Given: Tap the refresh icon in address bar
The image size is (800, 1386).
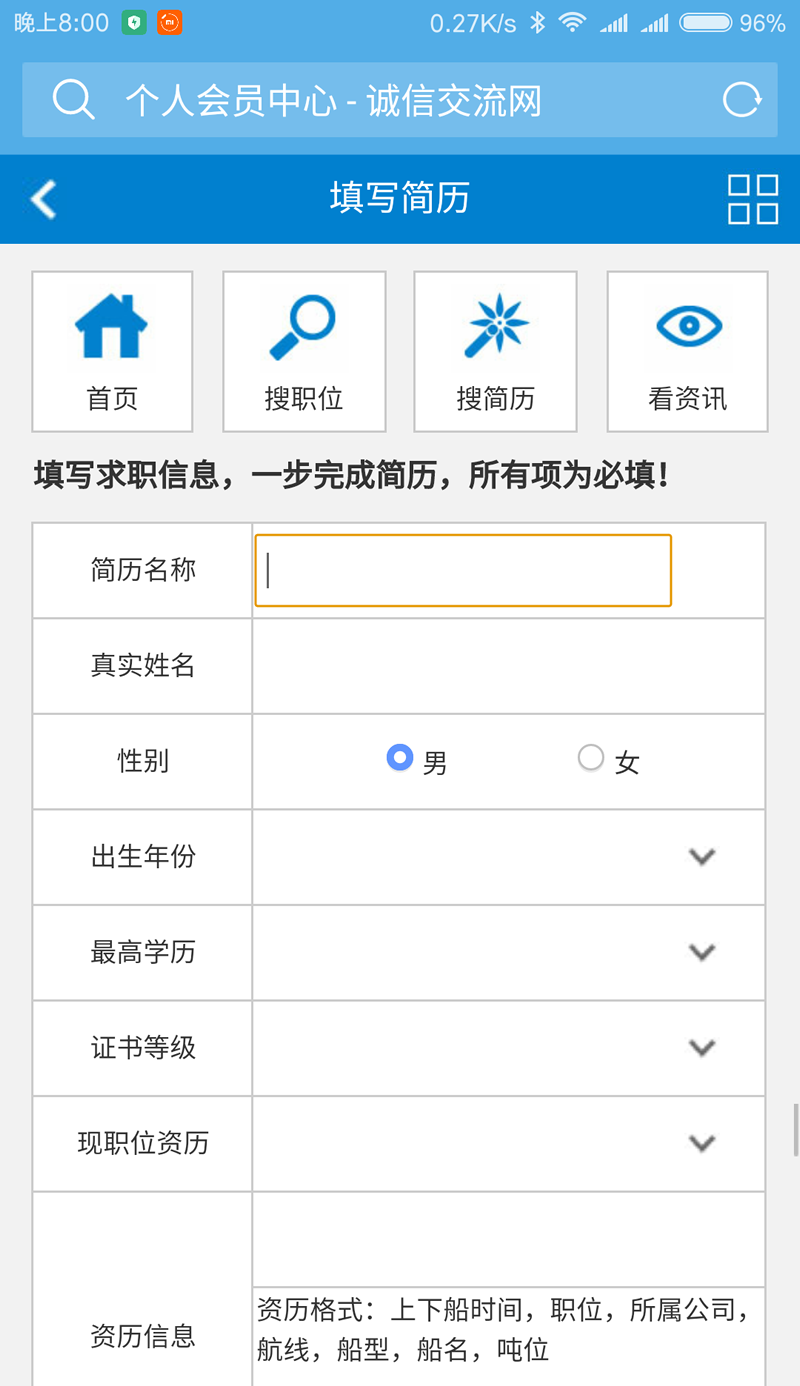Looking at the screenshot, I should tap(742, 100).
